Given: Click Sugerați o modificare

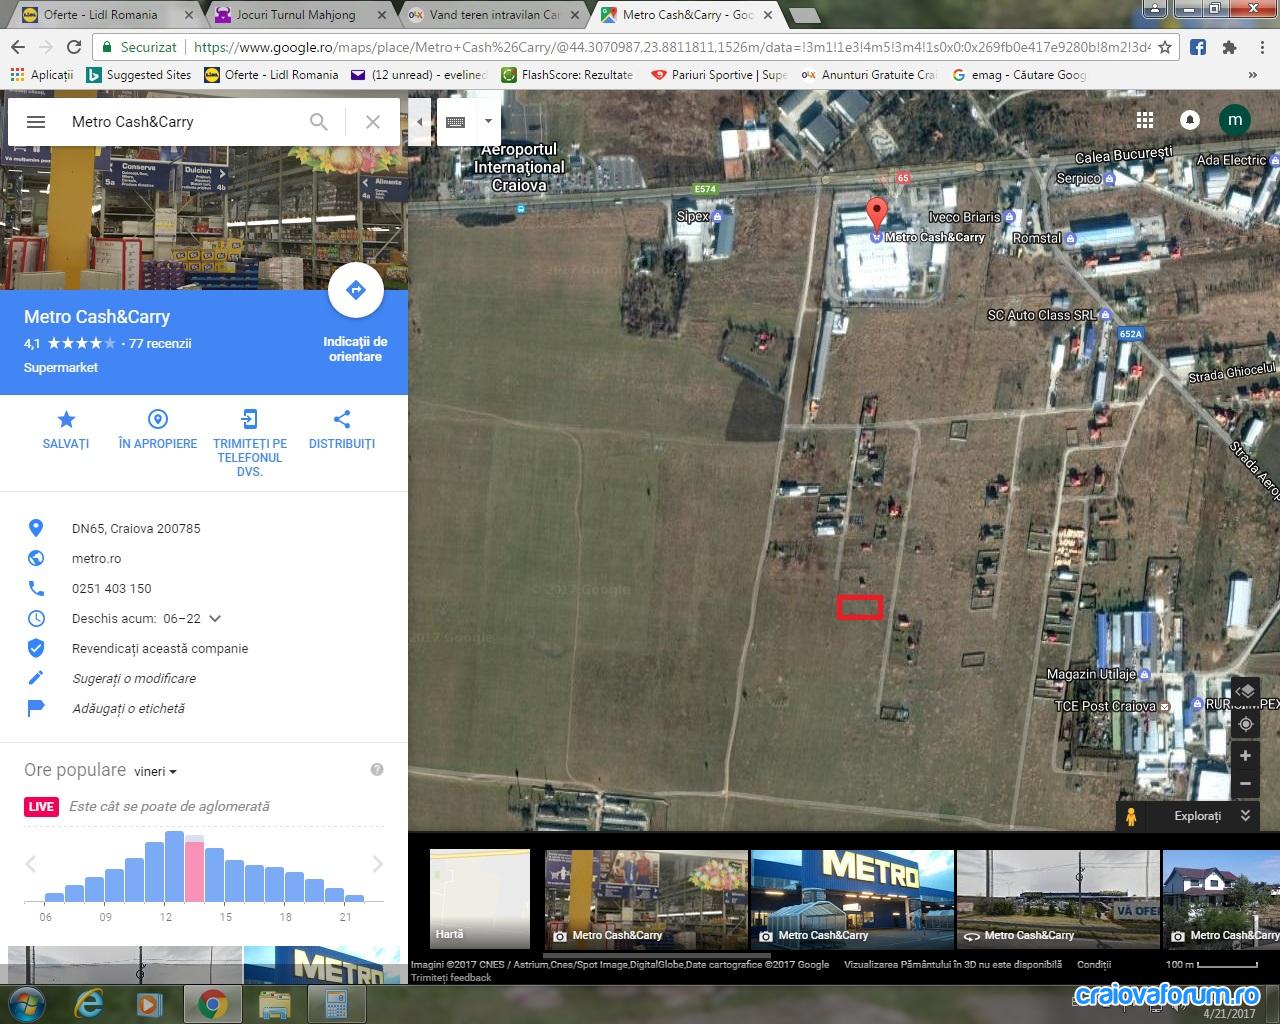Looking at the screenshot, I should pos(134,679).
